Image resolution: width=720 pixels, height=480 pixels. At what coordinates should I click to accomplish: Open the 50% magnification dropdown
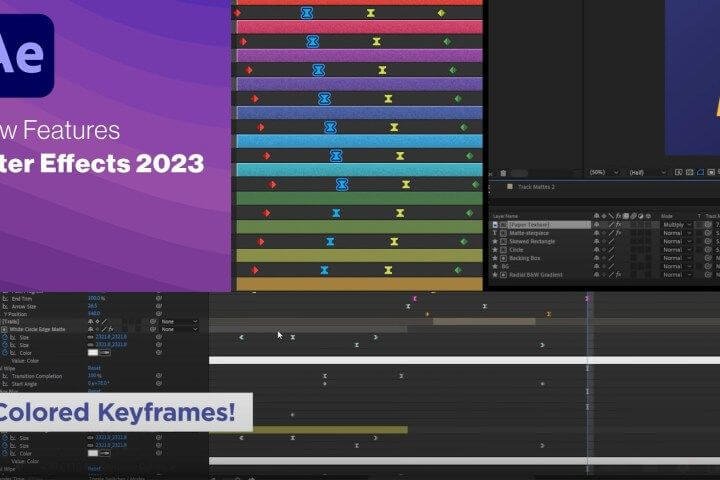(604, 172)
